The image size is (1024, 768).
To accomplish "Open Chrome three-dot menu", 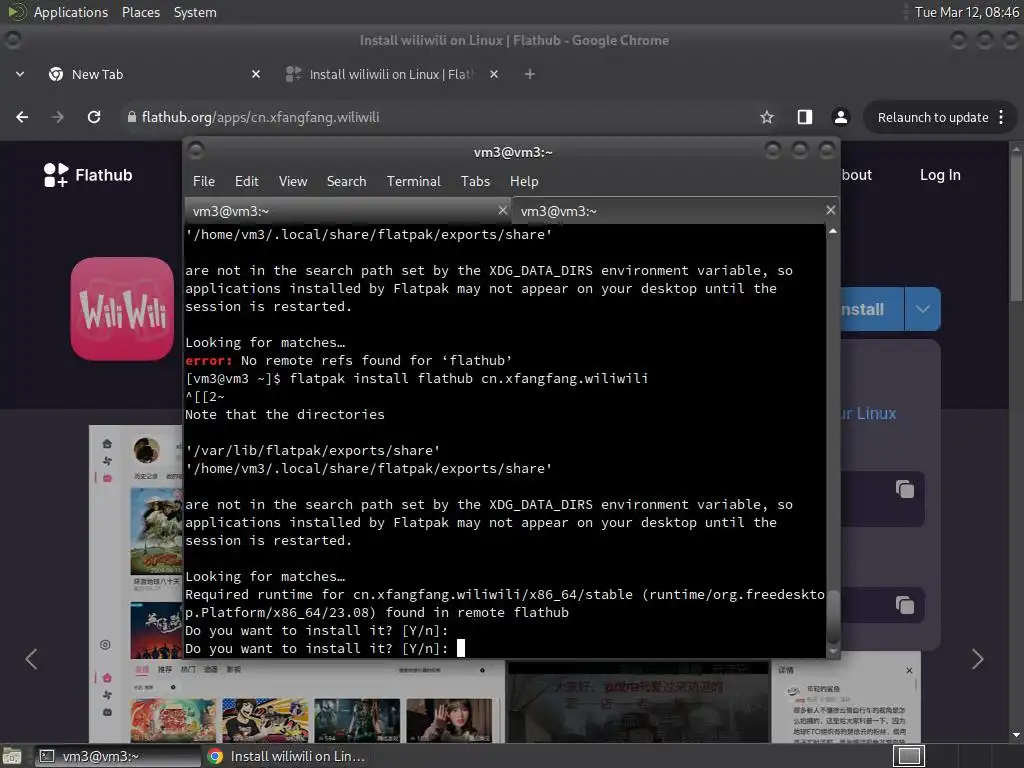I will [x=1001, y=117].
